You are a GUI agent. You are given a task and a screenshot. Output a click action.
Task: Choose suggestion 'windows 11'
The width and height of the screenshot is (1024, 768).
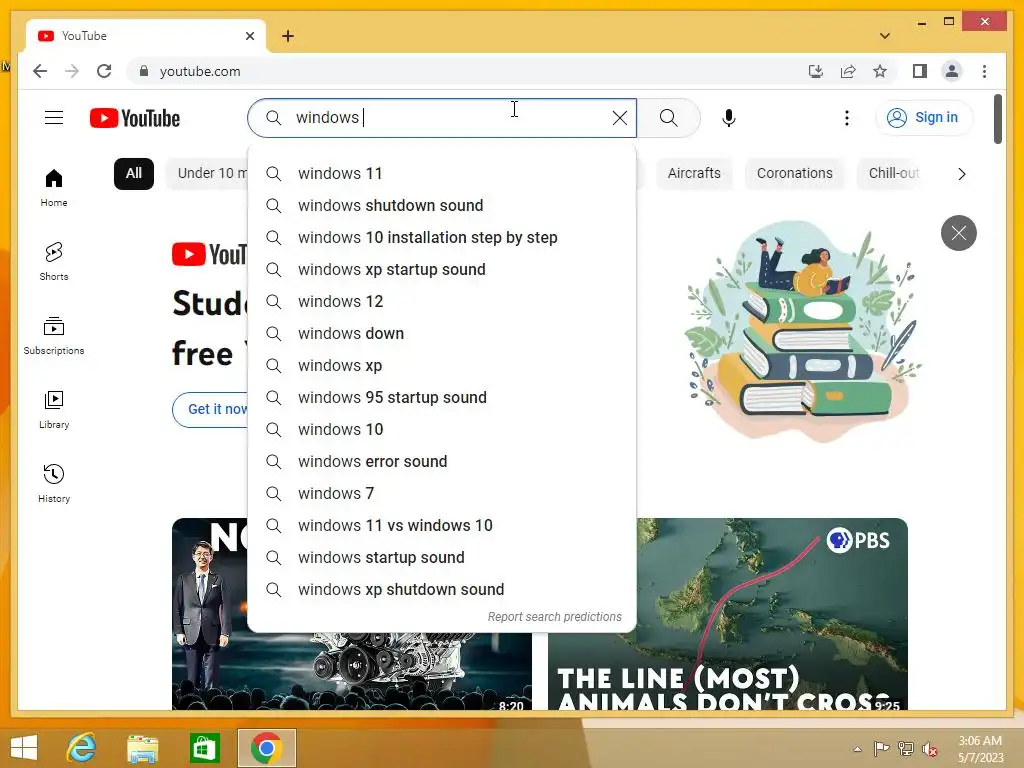pyautogui.click(x=442, y=174)
